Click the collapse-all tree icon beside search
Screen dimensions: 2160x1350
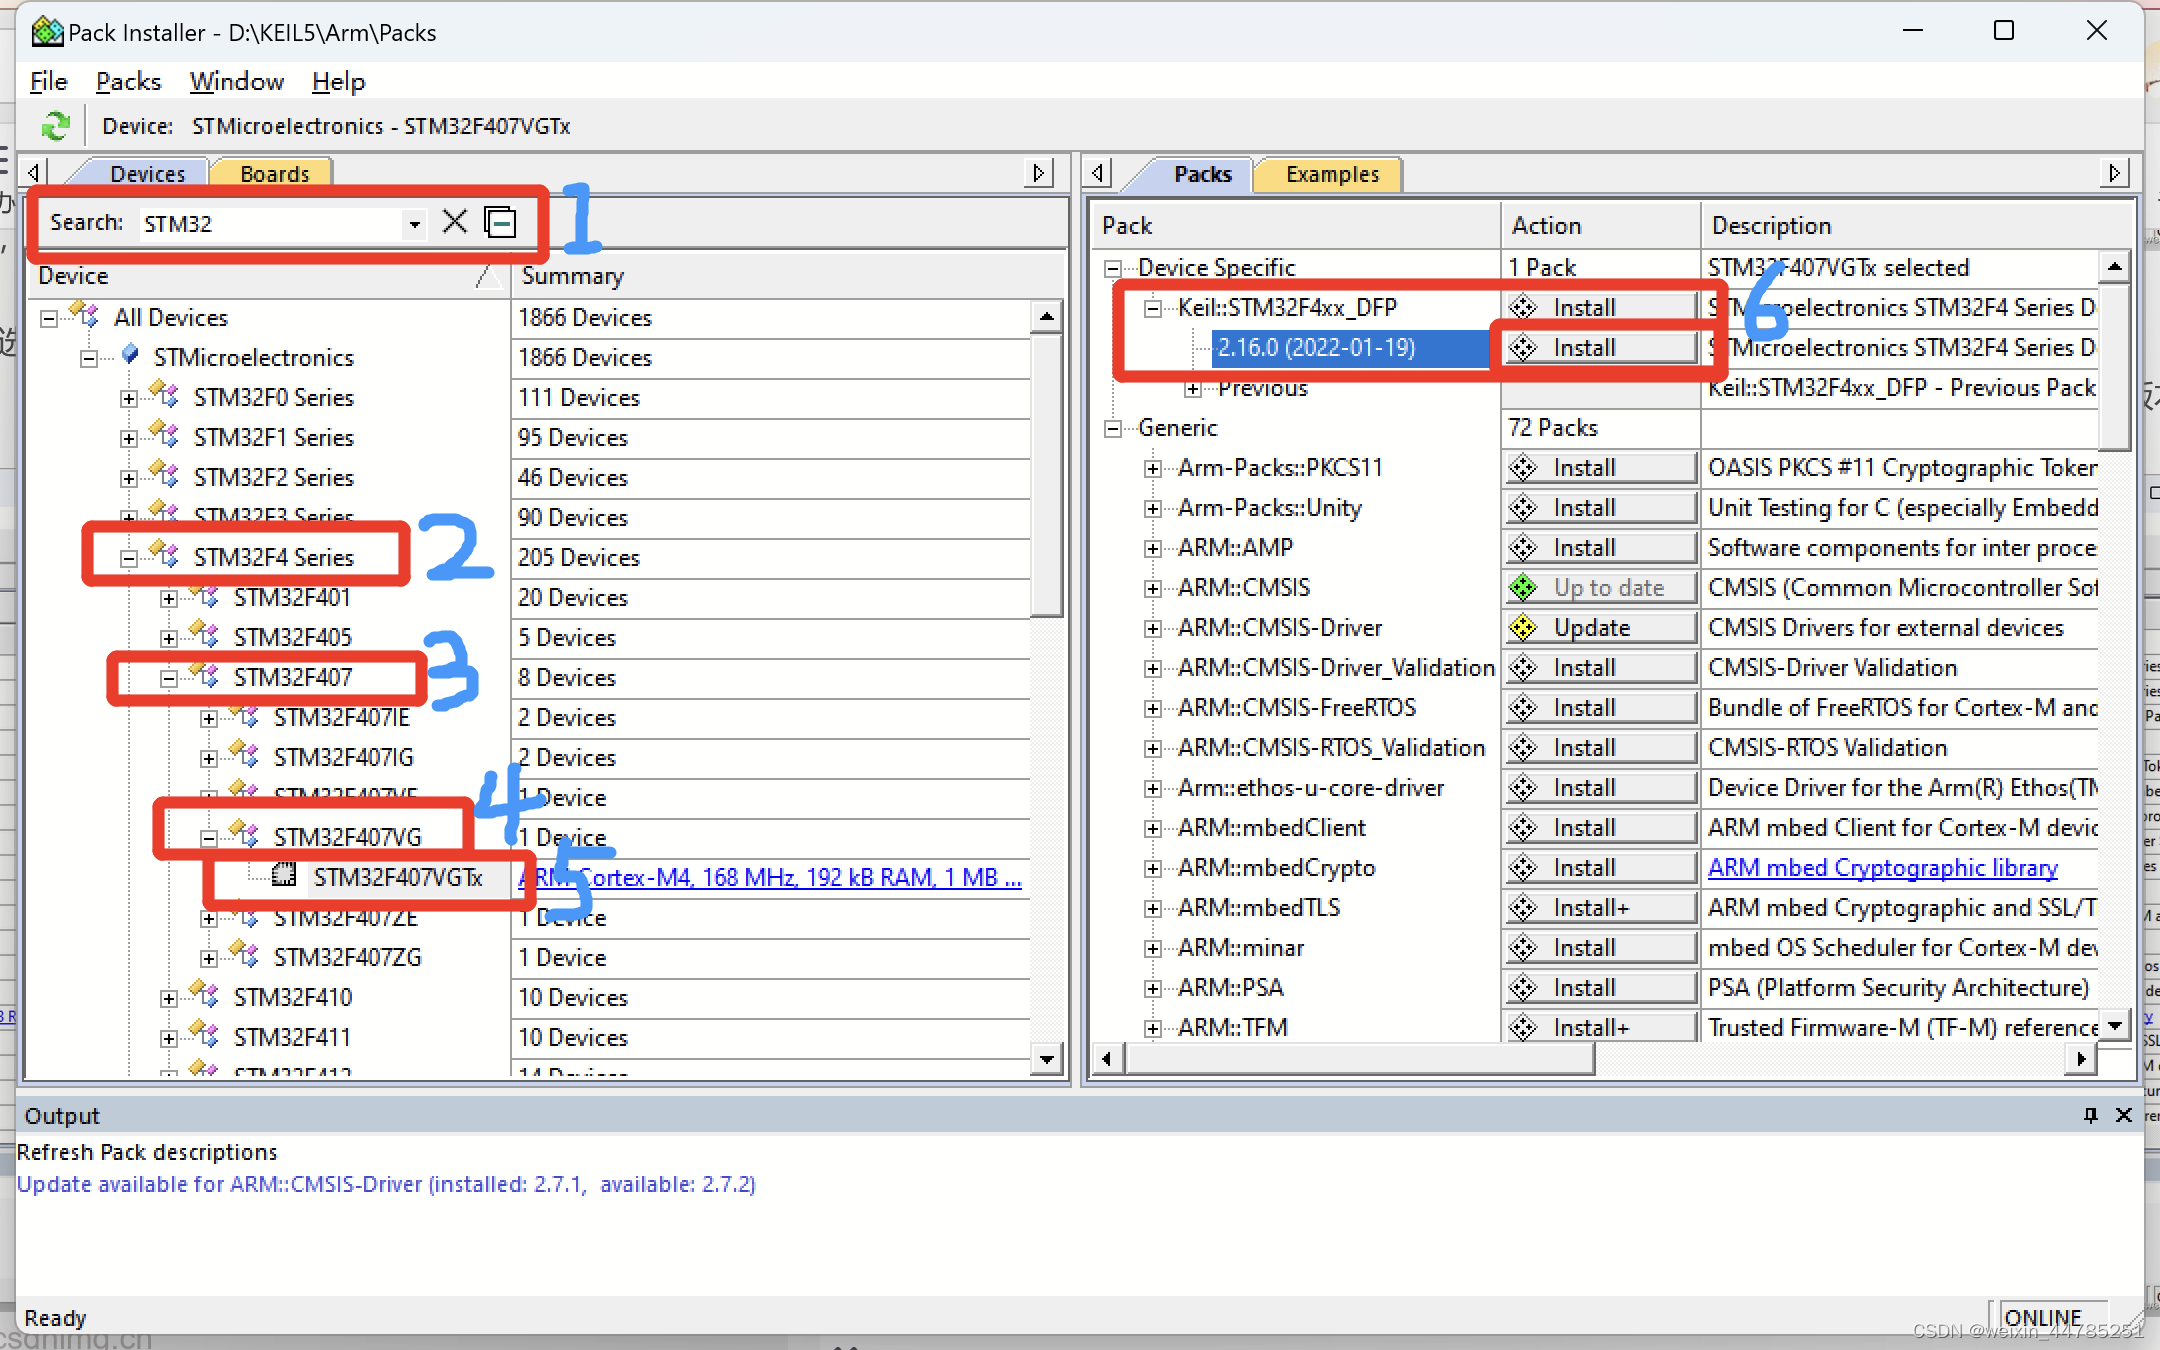pos(500,221)
